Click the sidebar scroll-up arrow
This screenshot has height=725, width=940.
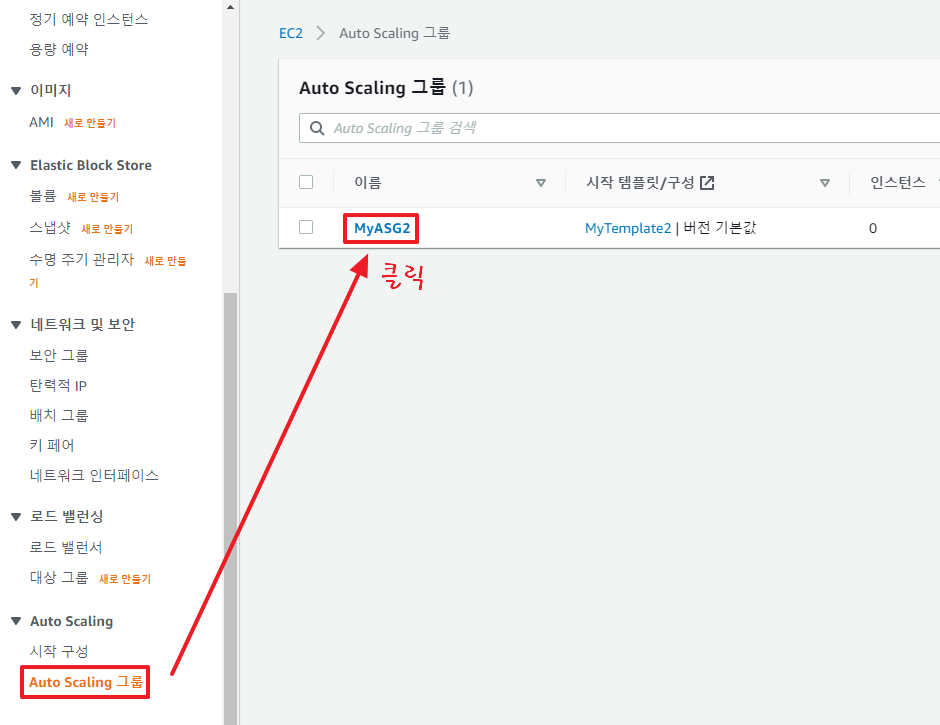[x=230, y=7]
